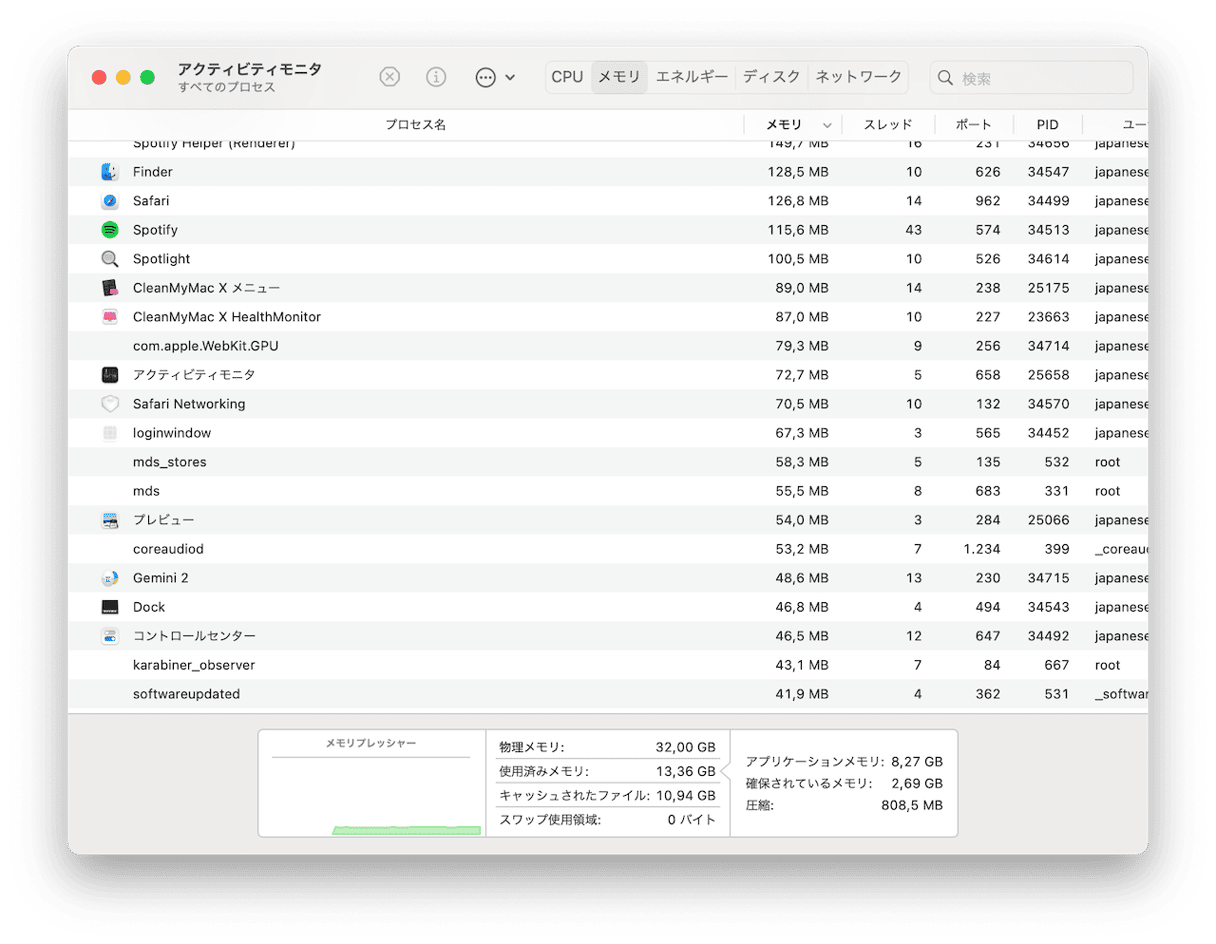
Task: Click the Finder icon in process list
Action: coord(110,172)
